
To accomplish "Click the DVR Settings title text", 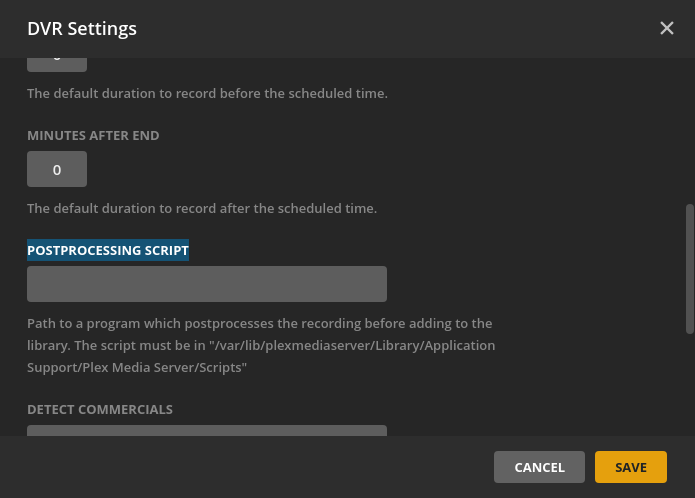I will [82, 29].
